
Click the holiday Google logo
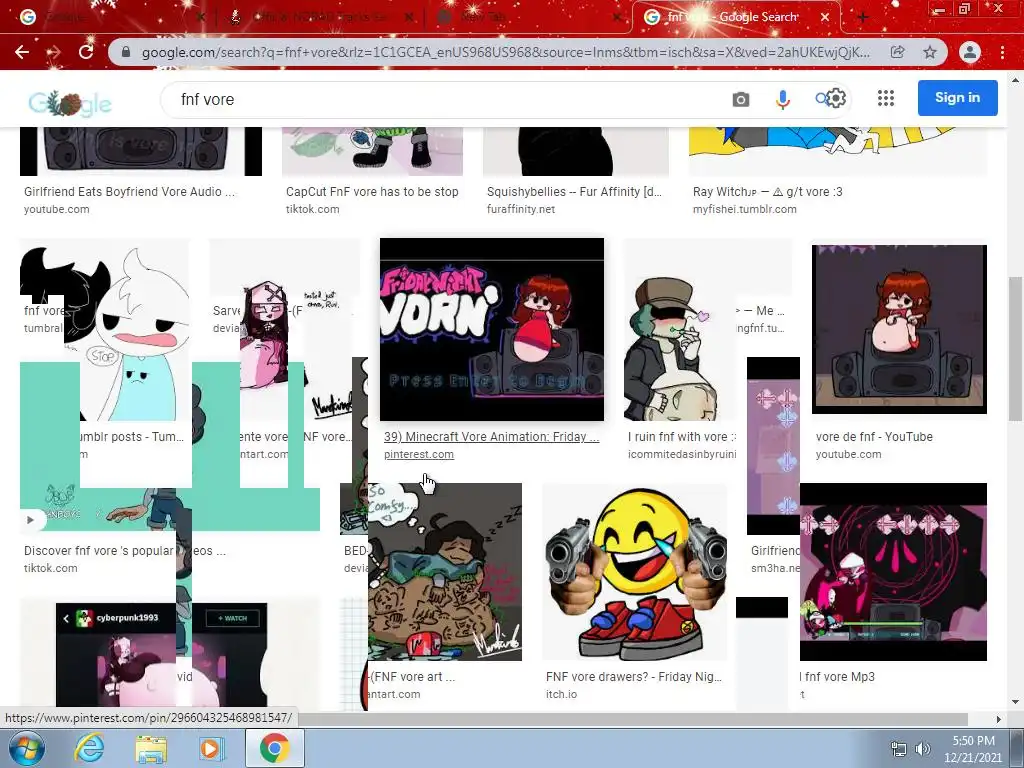[x=70, y=103]
